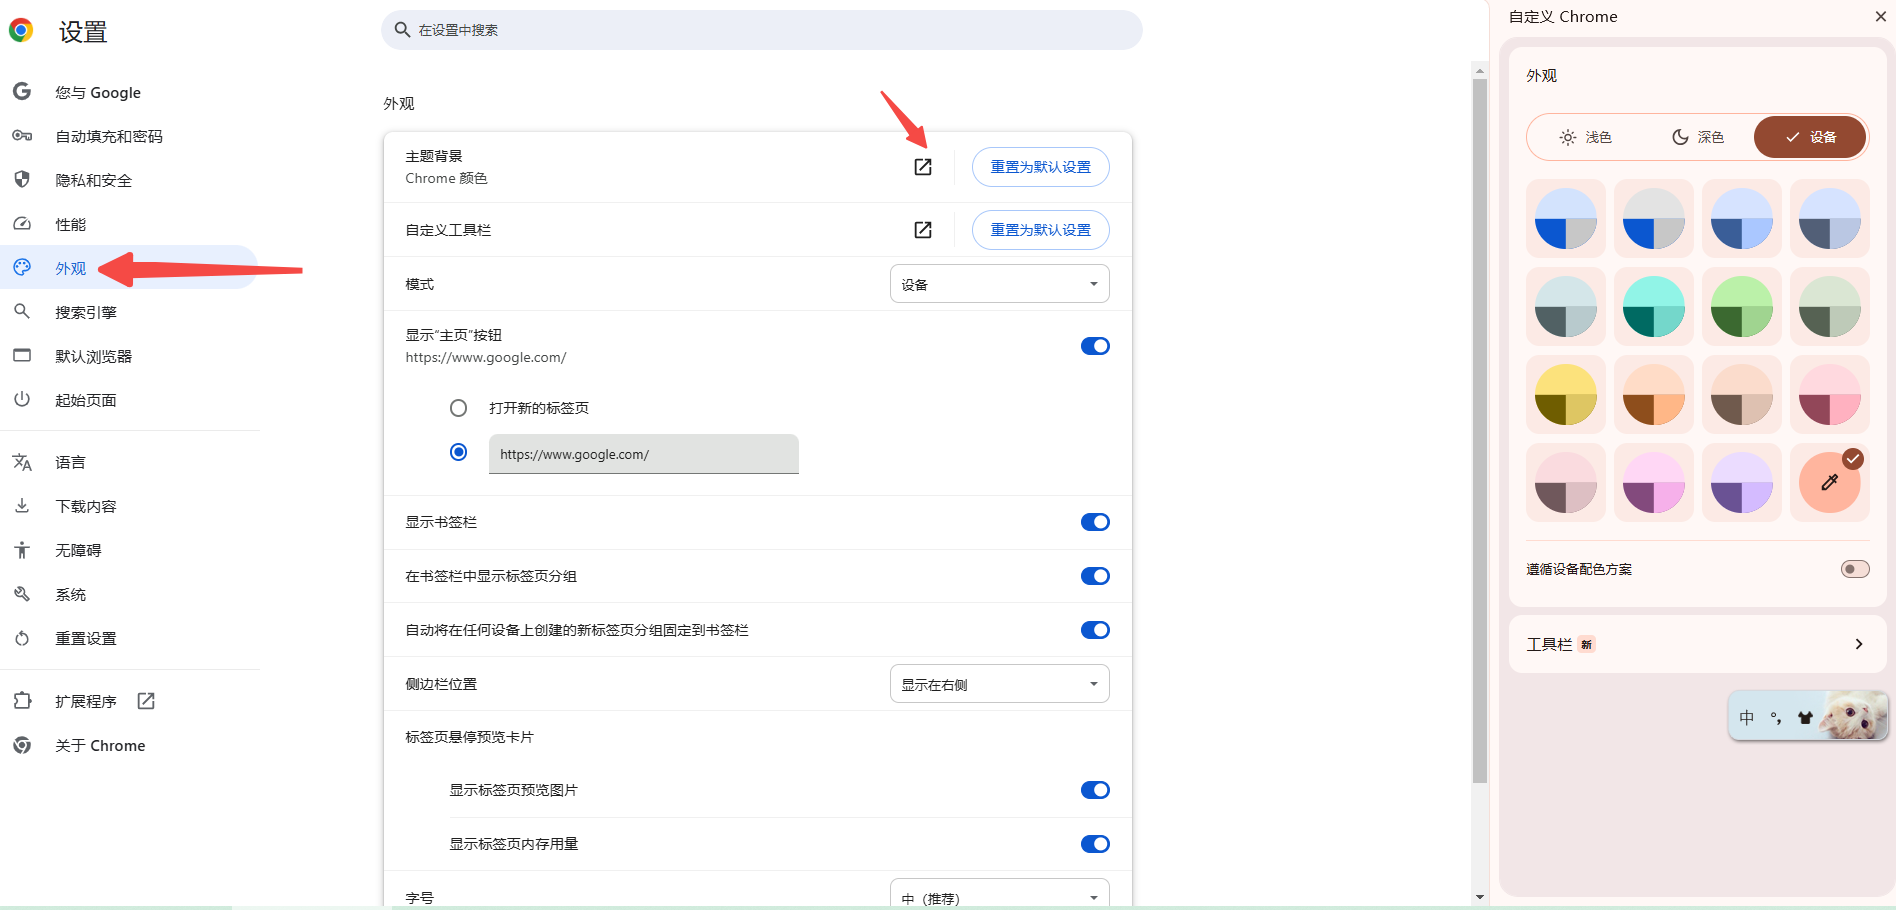Click the 在设置中搜索 search field

coord(762,30)
